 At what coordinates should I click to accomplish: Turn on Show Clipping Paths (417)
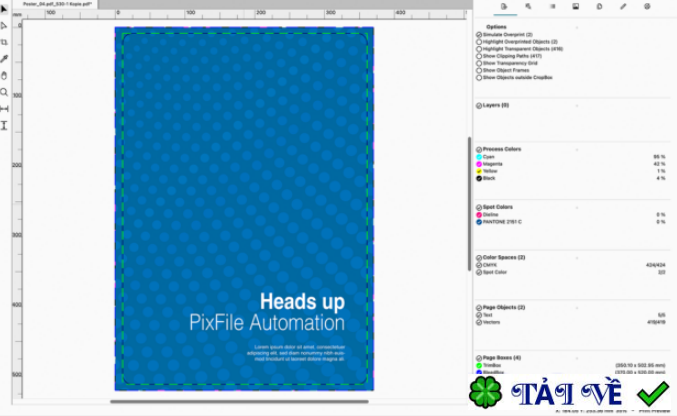[479, 56]
